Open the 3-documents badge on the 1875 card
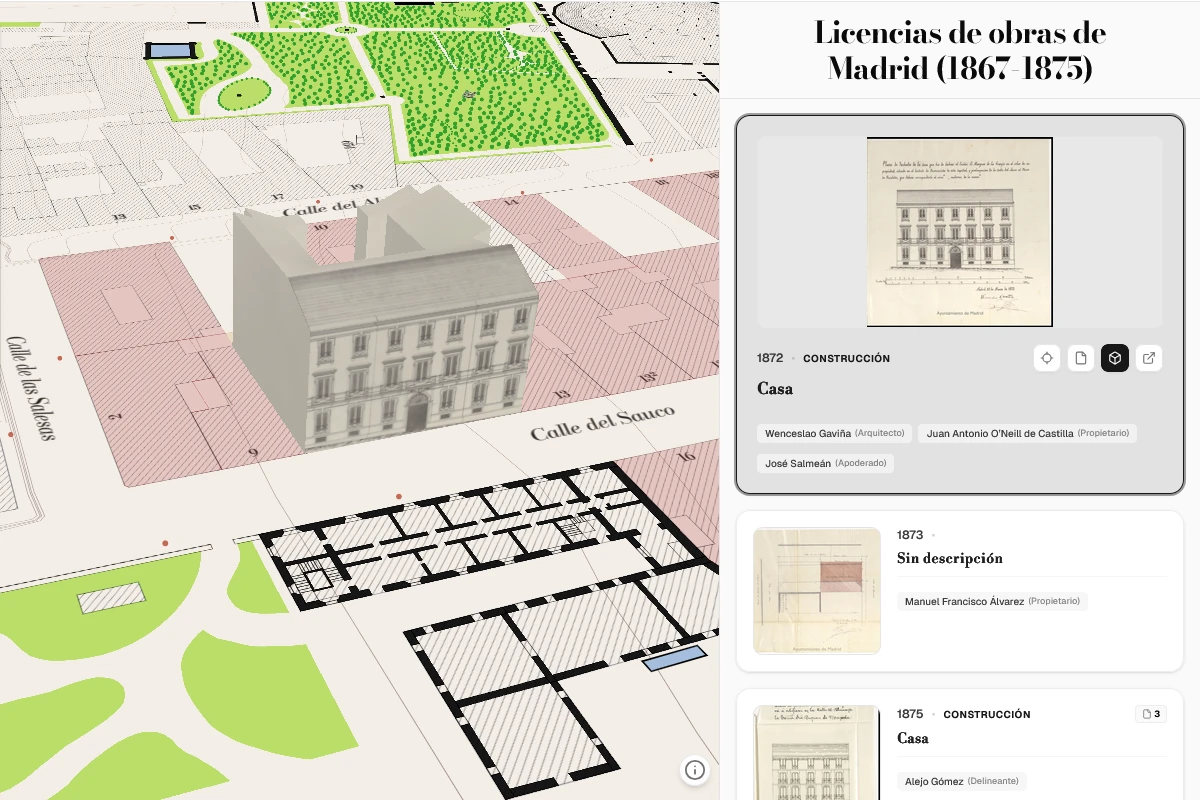Screen dimensions: 1200x800 1151,714
